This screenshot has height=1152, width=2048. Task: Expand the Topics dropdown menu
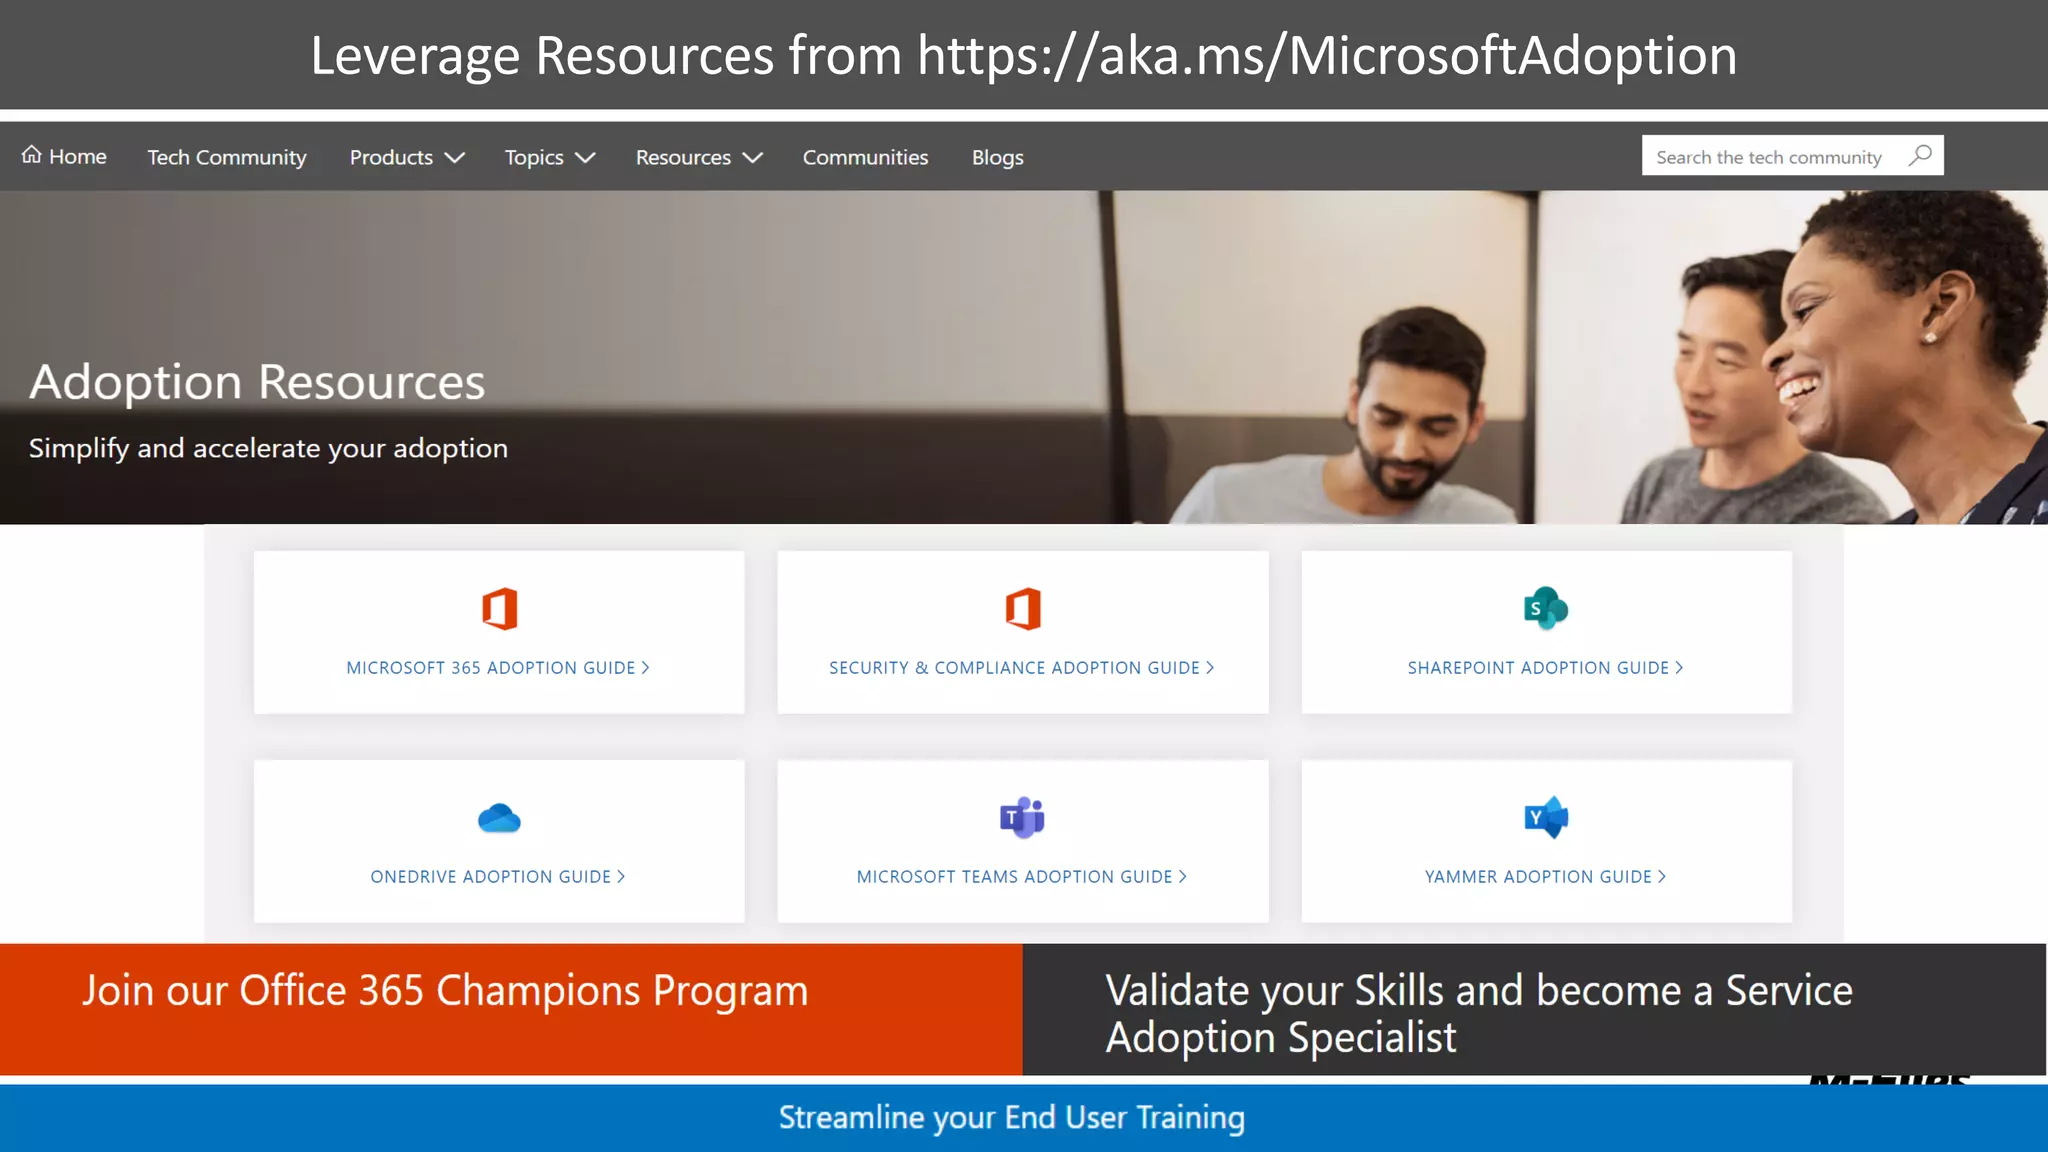tap(550, 157)
